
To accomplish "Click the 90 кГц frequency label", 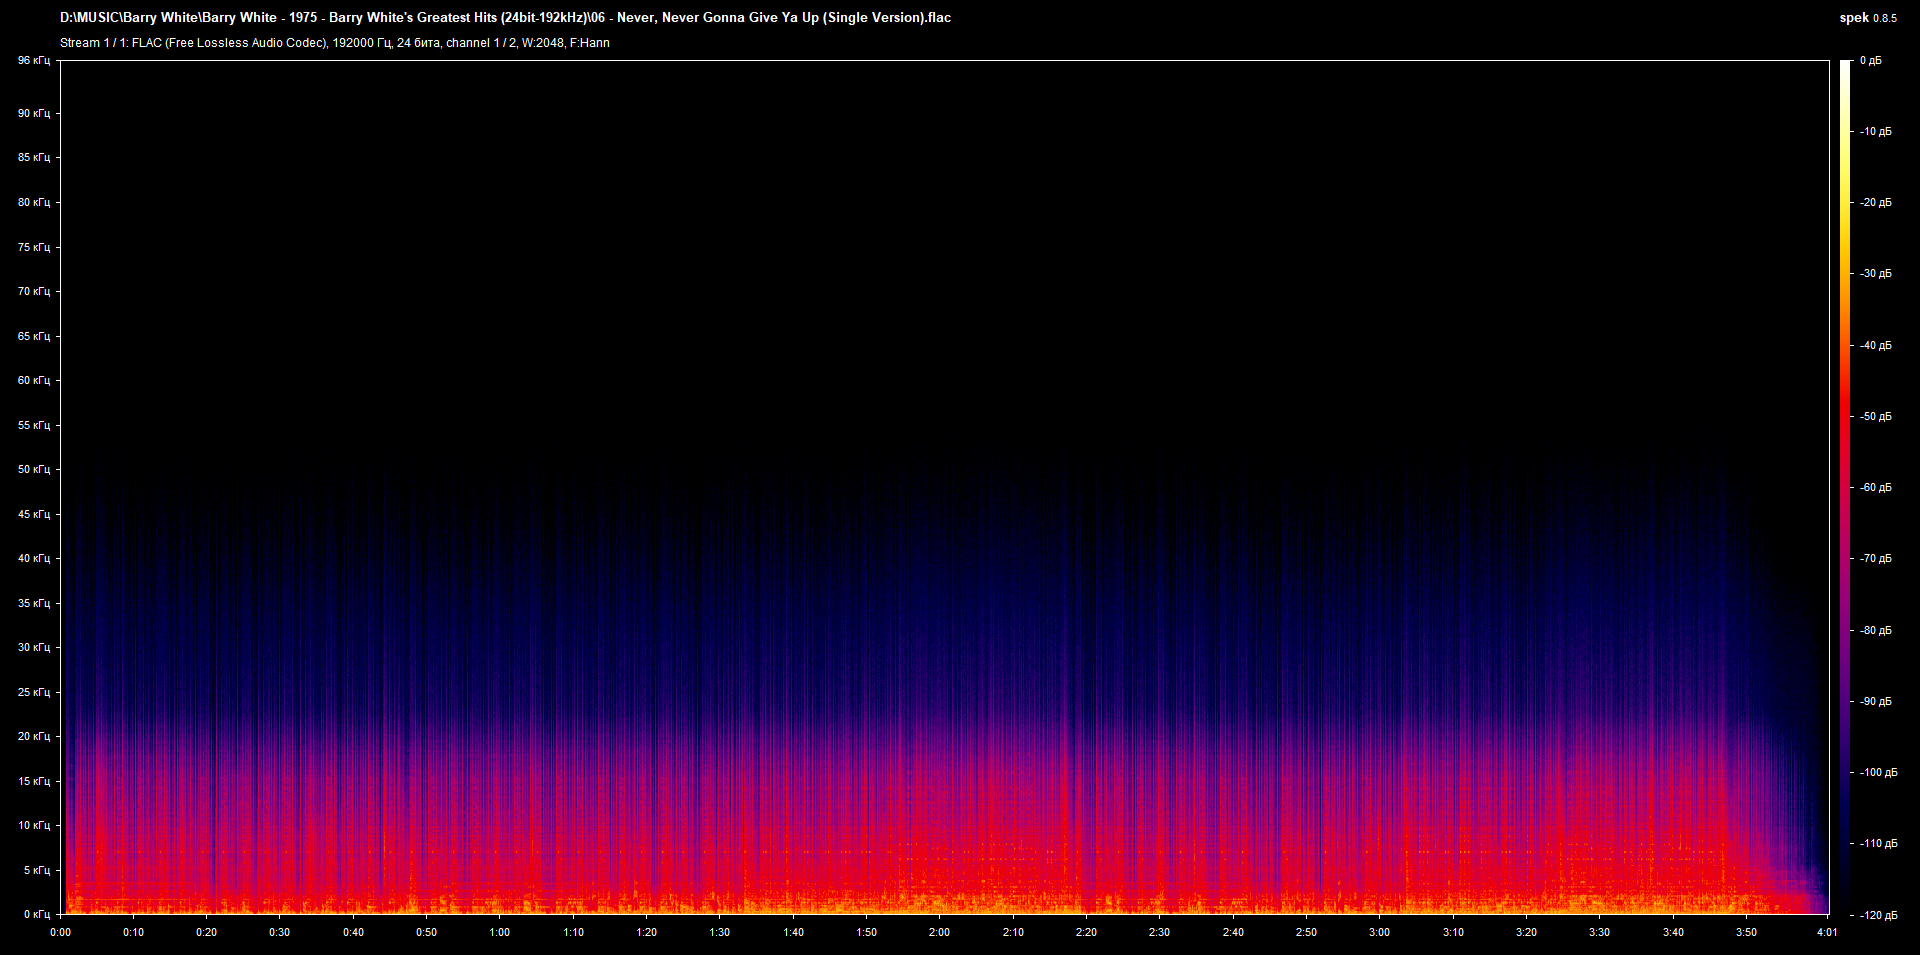I will (x=34, y=113).
